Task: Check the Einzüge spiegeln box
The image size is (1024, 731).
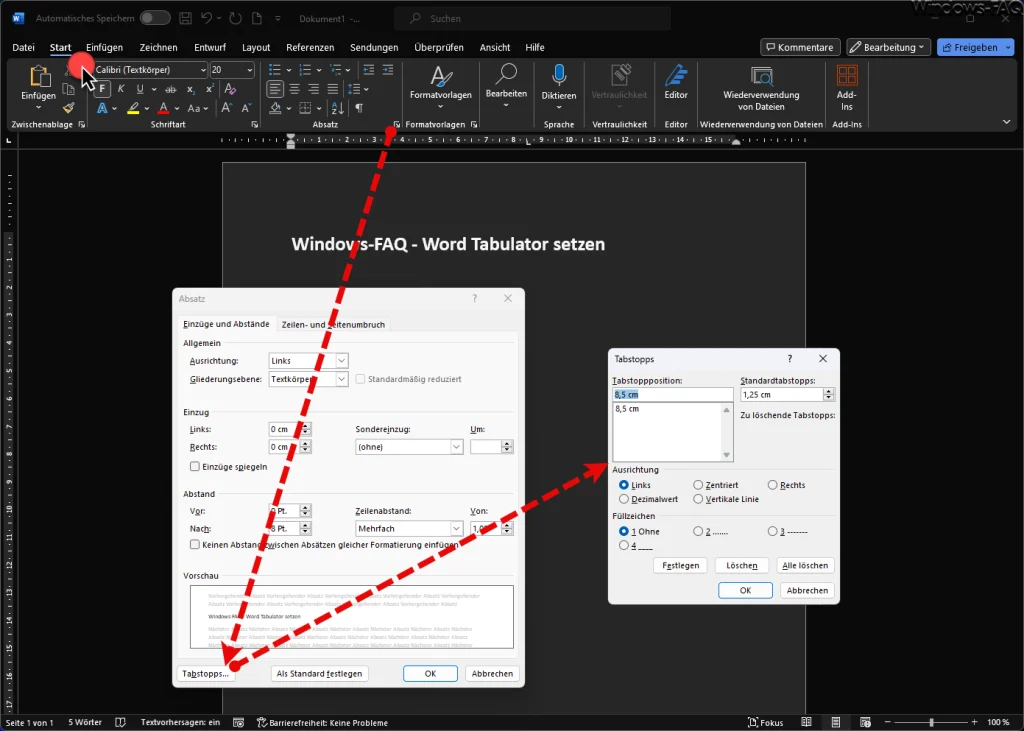Action: pyautogui.click(x=195, y=466)
